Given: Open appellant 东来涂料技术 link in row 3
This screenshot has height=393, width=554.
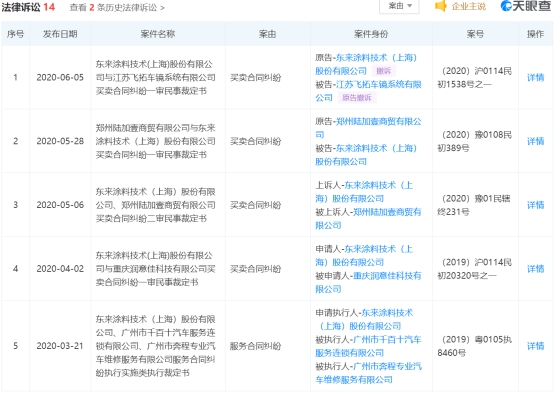Looking at the screenshot, I should coord(364,192).
